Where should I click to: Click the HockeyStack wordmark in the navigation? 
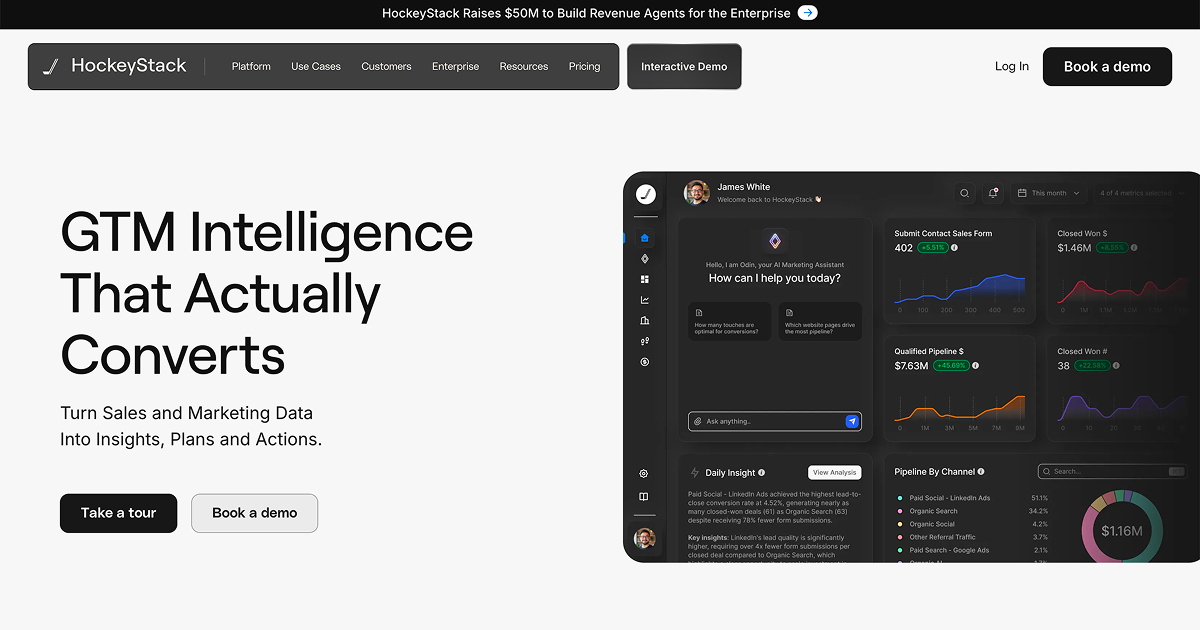(x=129, y=66)
